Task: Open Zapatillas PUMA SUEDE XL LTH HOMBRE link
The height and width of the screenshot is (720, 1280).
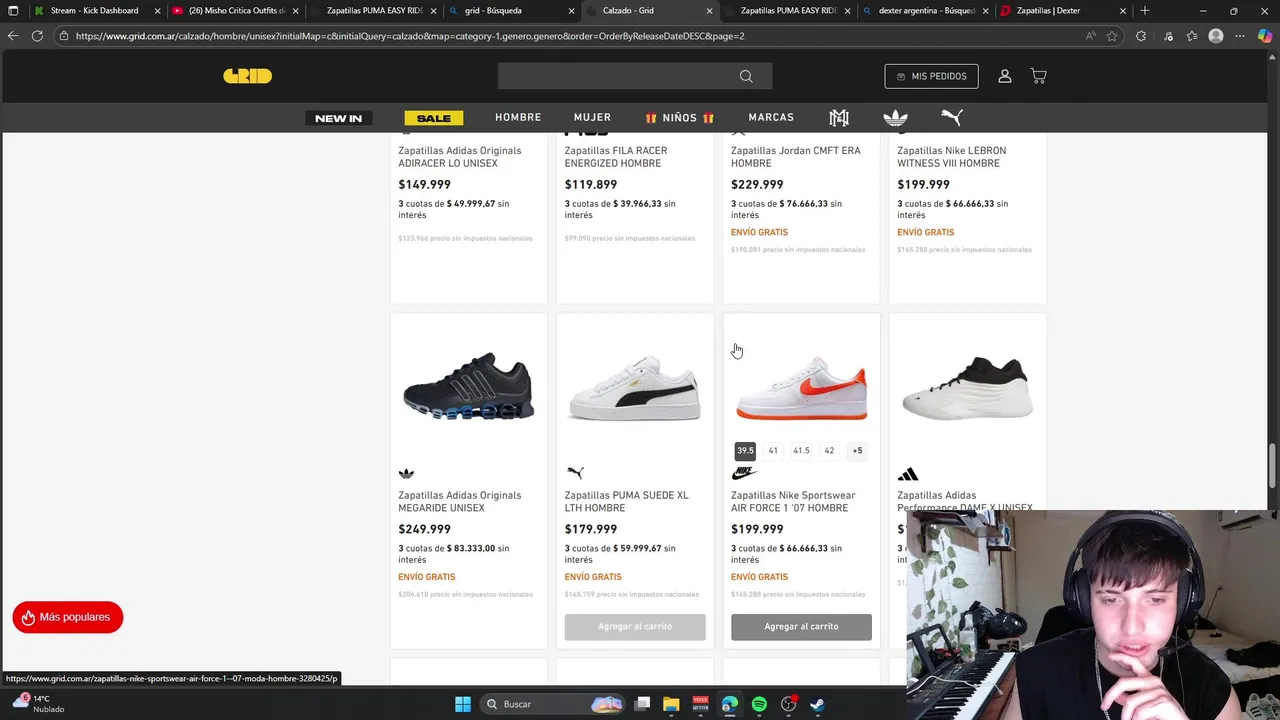Action: click(626, 501)
